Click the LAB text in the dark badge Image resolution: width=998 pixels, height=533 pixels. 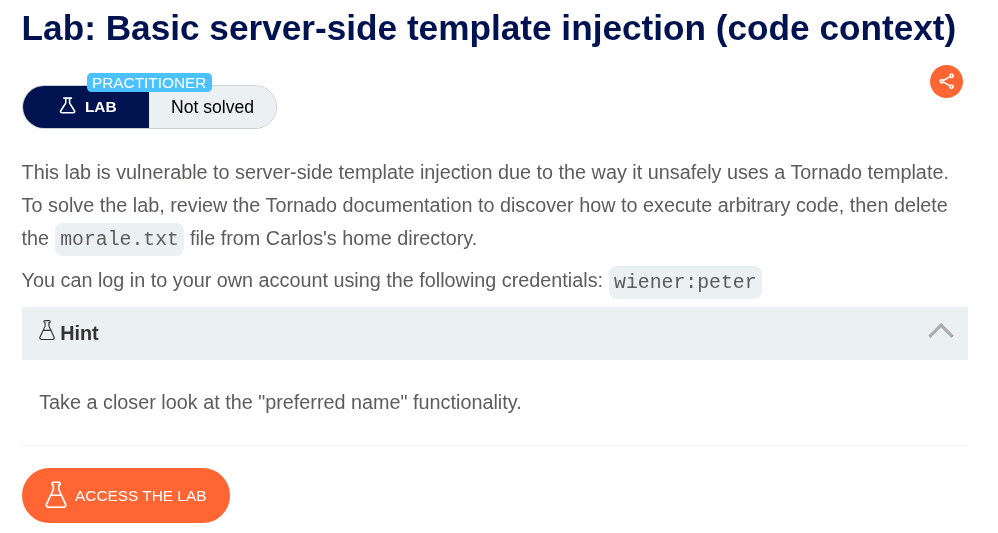pos(101,107)
